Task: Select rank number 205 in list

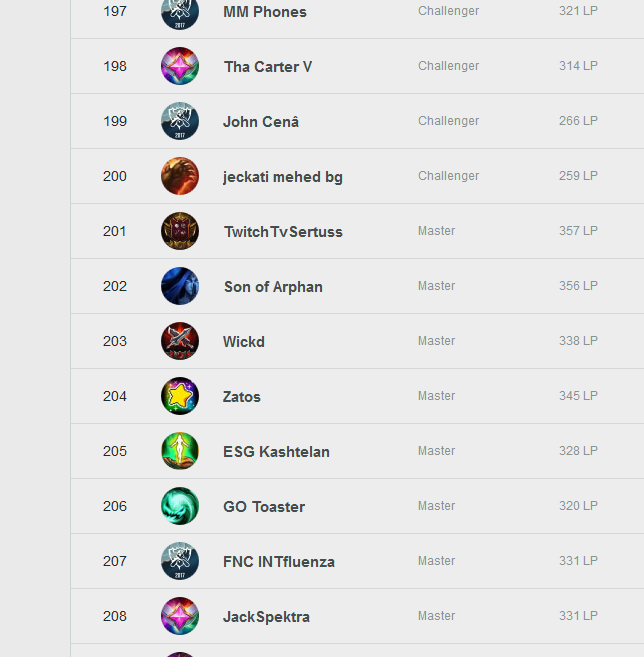Action: pos(115,451)
